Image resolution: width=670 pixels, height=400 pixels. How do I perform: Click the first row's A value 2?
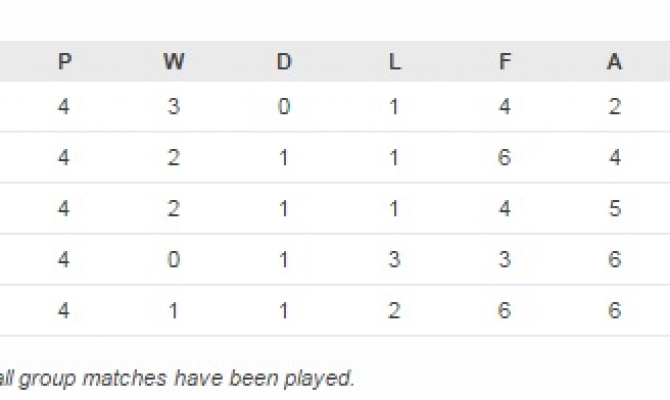point(614,106)
